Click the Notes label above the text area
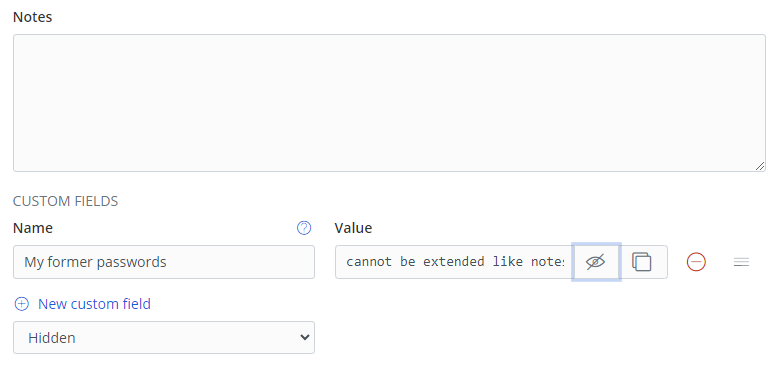Viewport: 779px width, 366px height. tap(32, 17)
